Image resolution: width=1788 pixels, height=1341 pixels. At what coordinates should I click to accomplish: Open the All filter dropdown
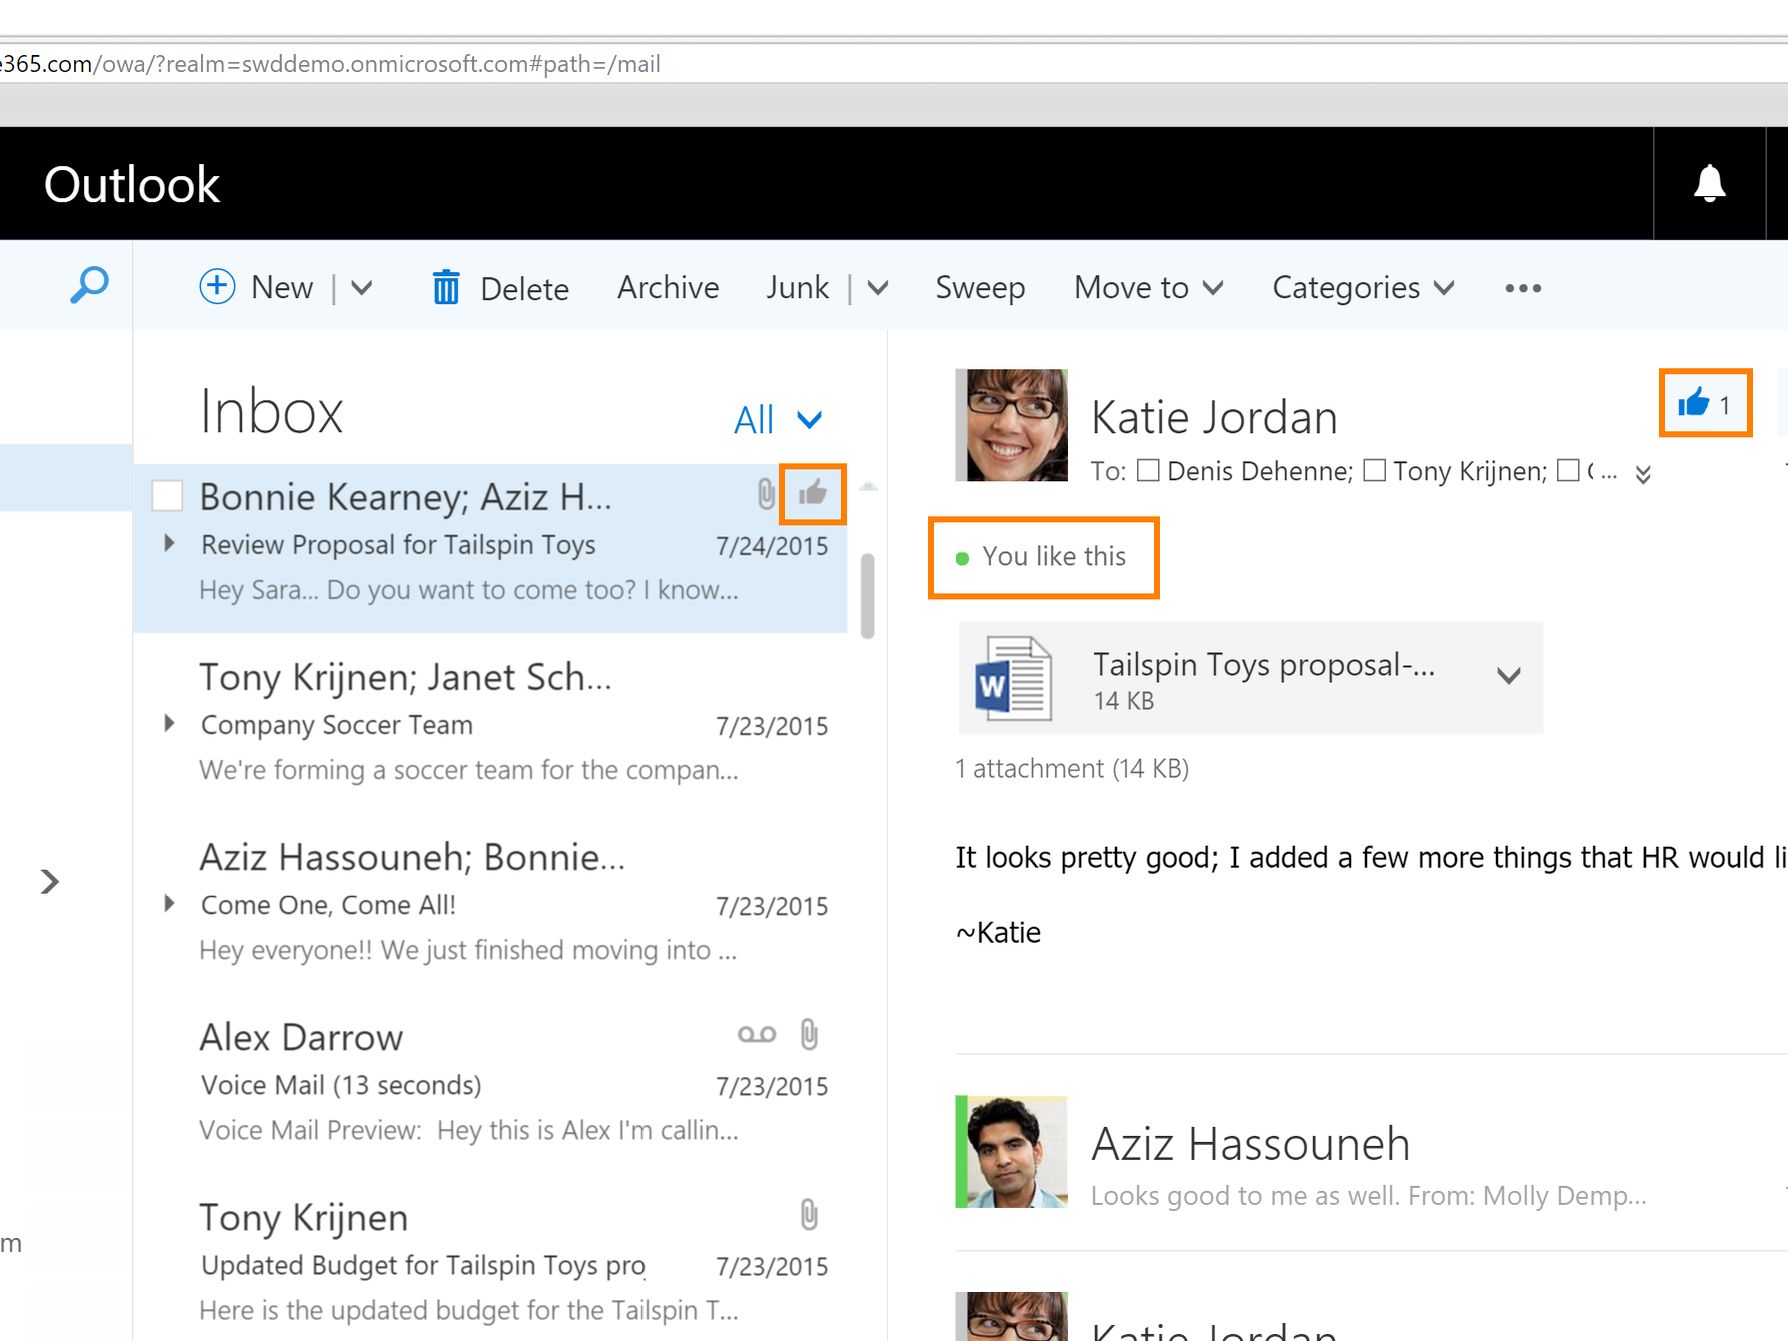pos(778,420)
